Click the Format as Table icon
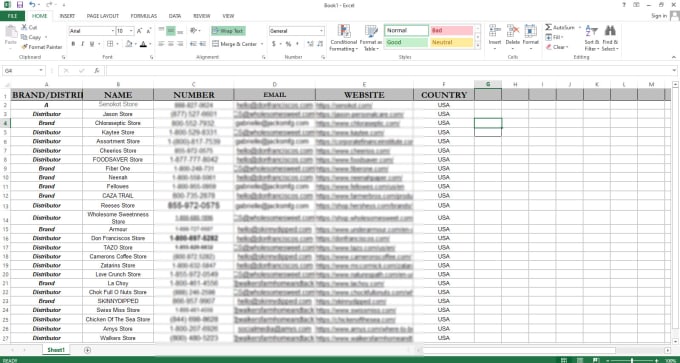The width and height of the screenshot is (680, 363). 371,38
